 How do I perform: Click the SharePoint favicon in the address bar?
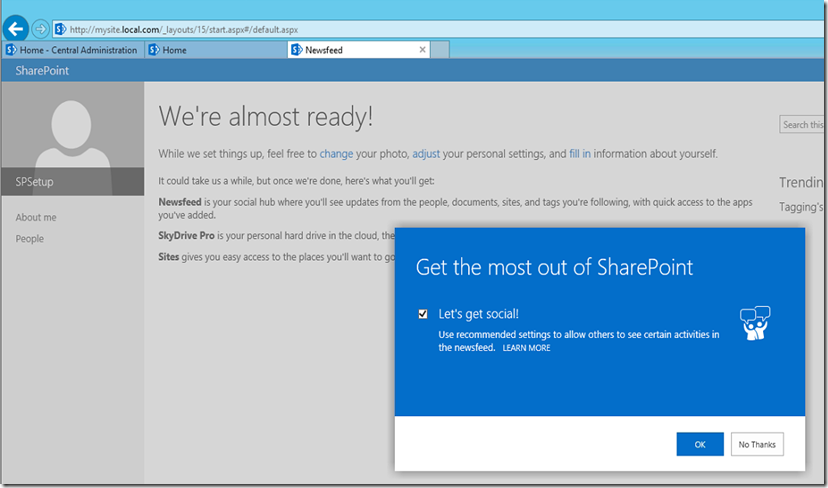(x=61, y=30)
